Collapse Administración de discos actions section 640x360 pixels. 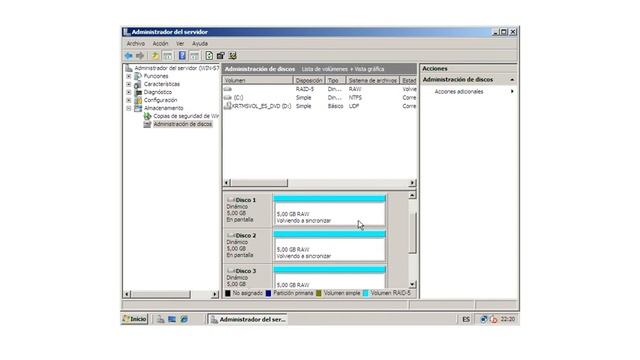(512, 80)
